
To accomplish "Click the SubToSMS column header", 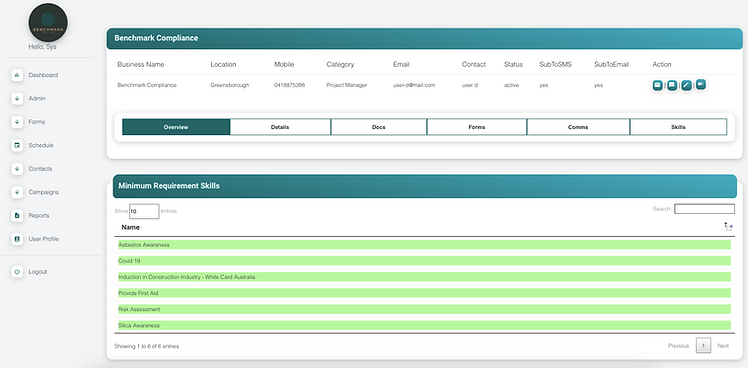I will click(x=555, y=64).
